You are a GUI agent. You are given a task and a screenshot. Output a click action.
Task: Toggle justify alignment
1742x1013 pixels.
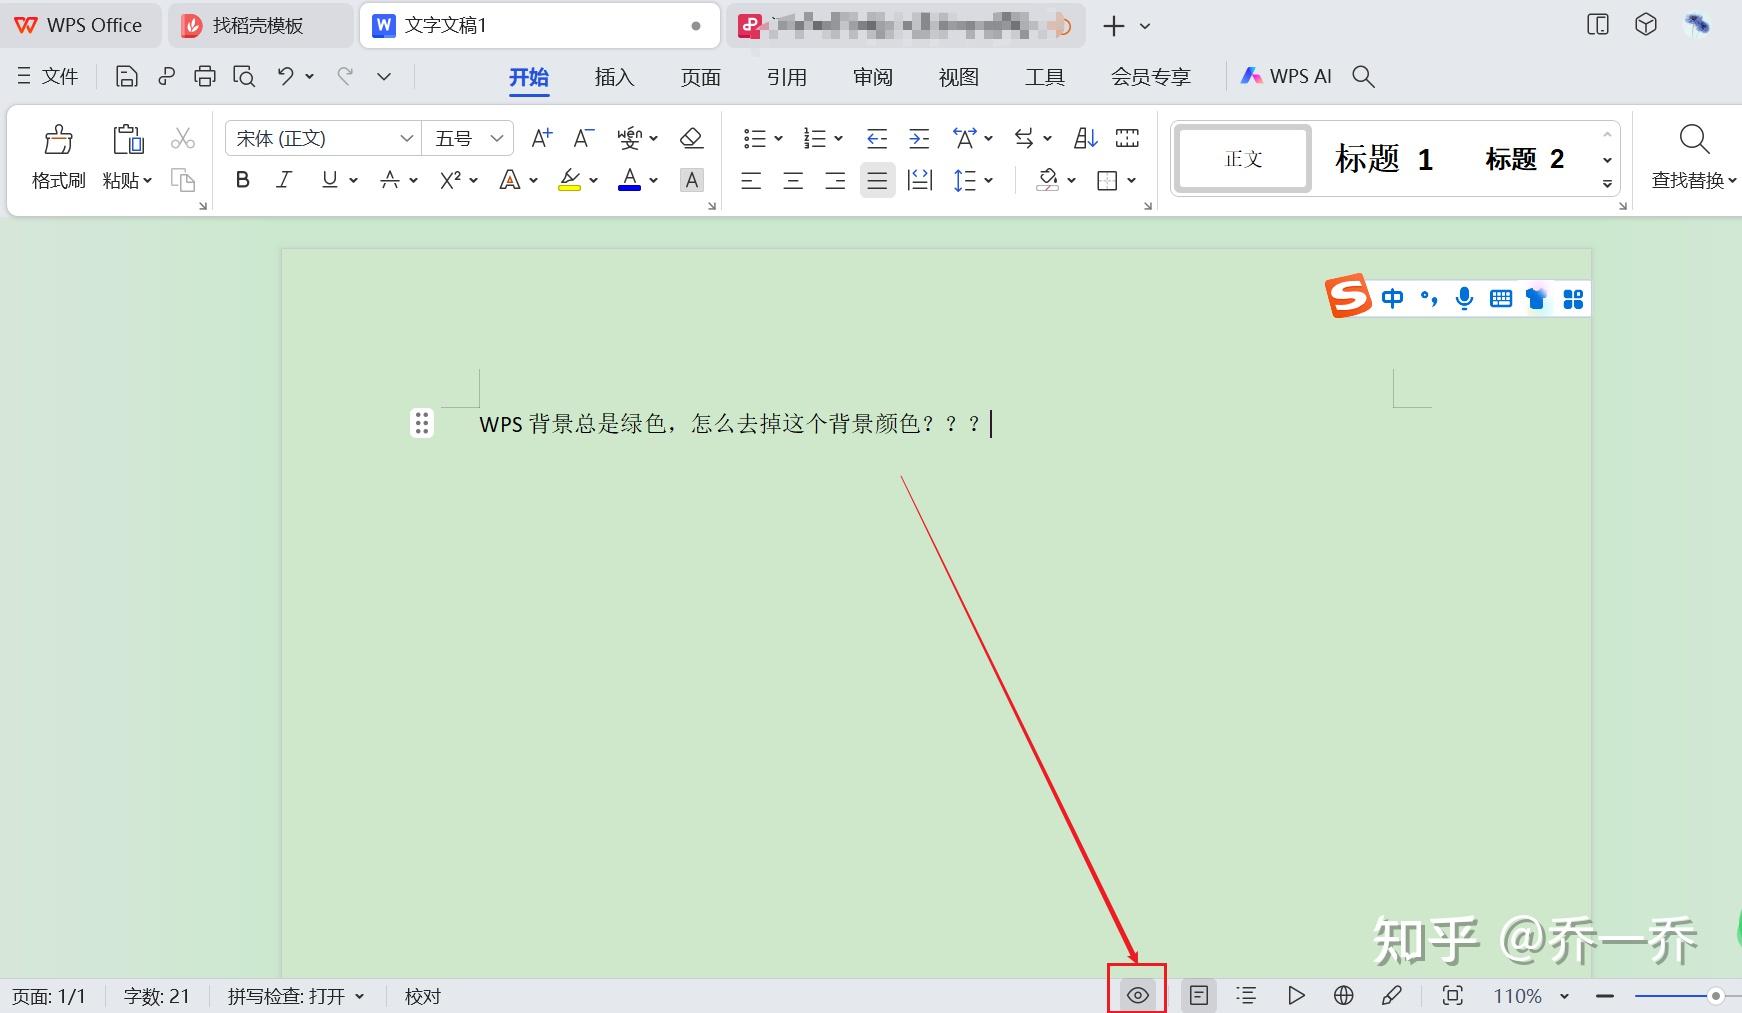[x=877, y=180]
